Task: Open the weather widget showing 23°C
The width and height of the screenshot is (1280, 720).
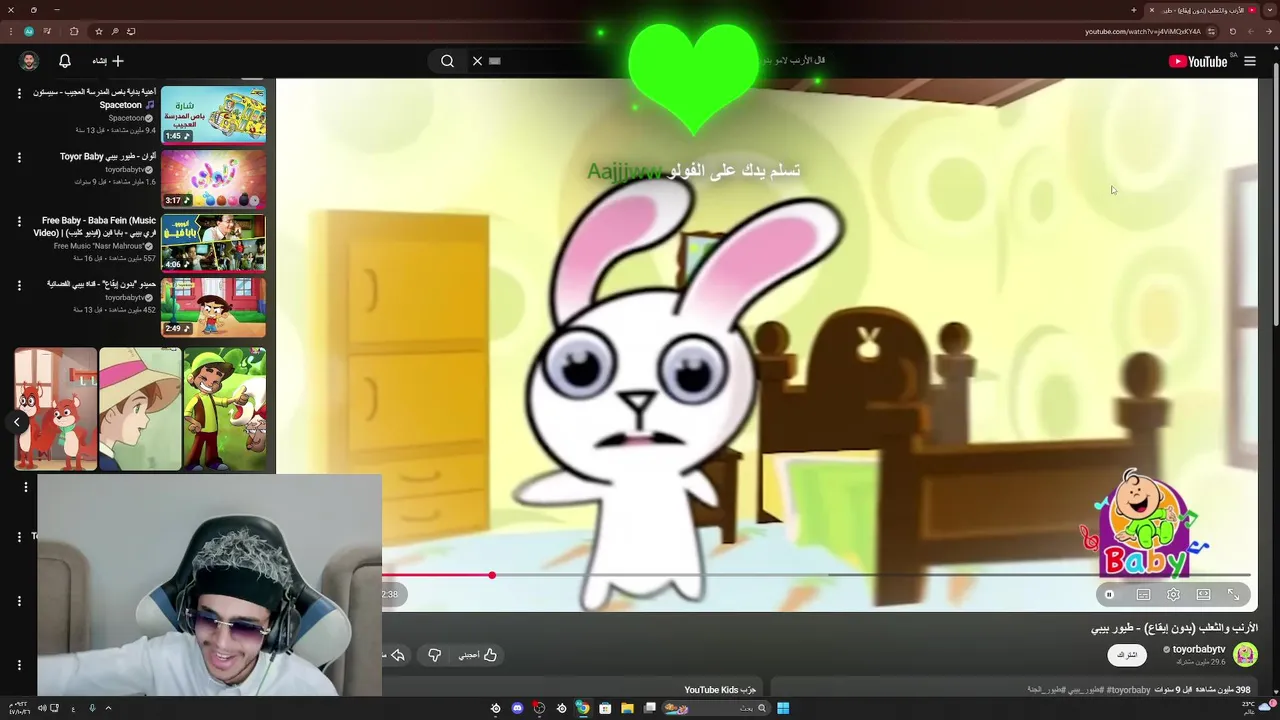Action: pos(1258,708)
